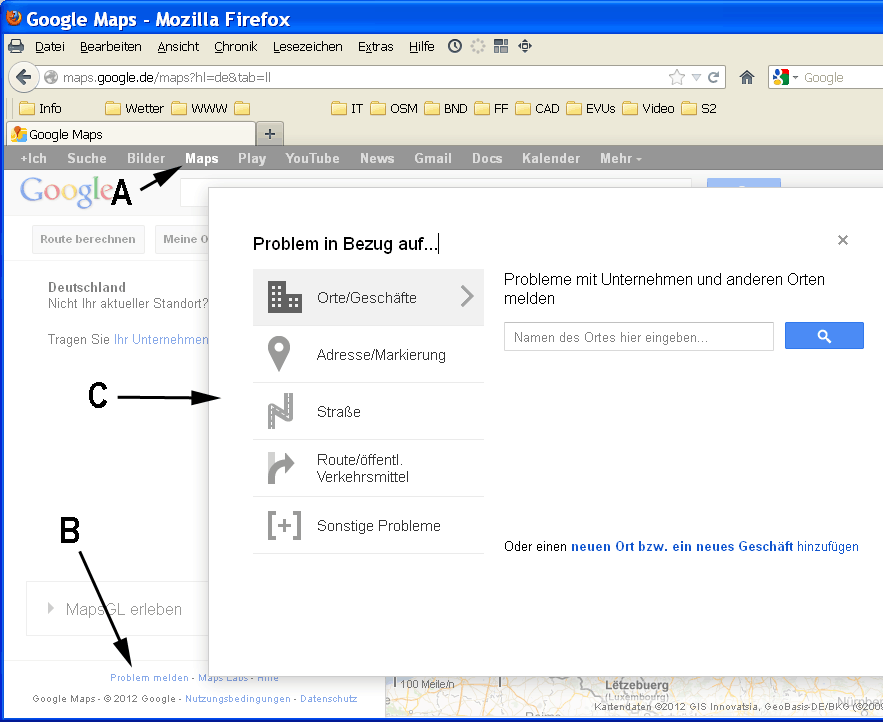Bookmark page with the star icon
883x722 pixels.
[x=677, y=77]
